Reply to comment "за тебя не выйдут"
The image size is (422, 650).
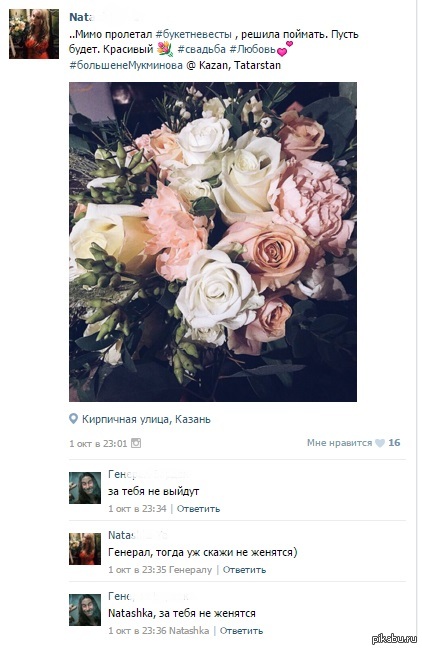(199, 509)
